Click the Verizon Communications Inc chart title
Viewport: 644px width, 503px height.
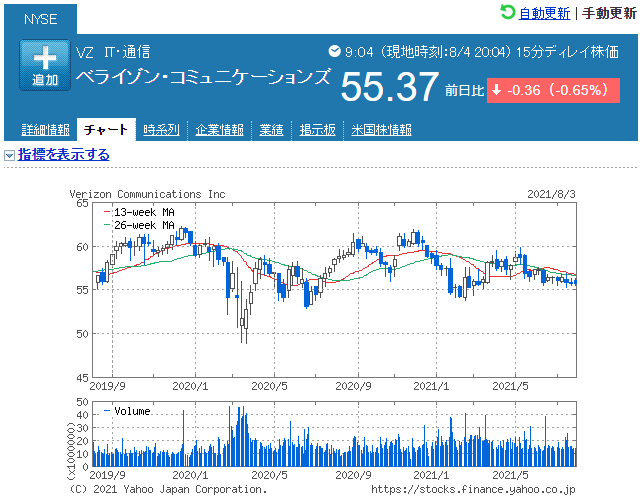(147, 194)
